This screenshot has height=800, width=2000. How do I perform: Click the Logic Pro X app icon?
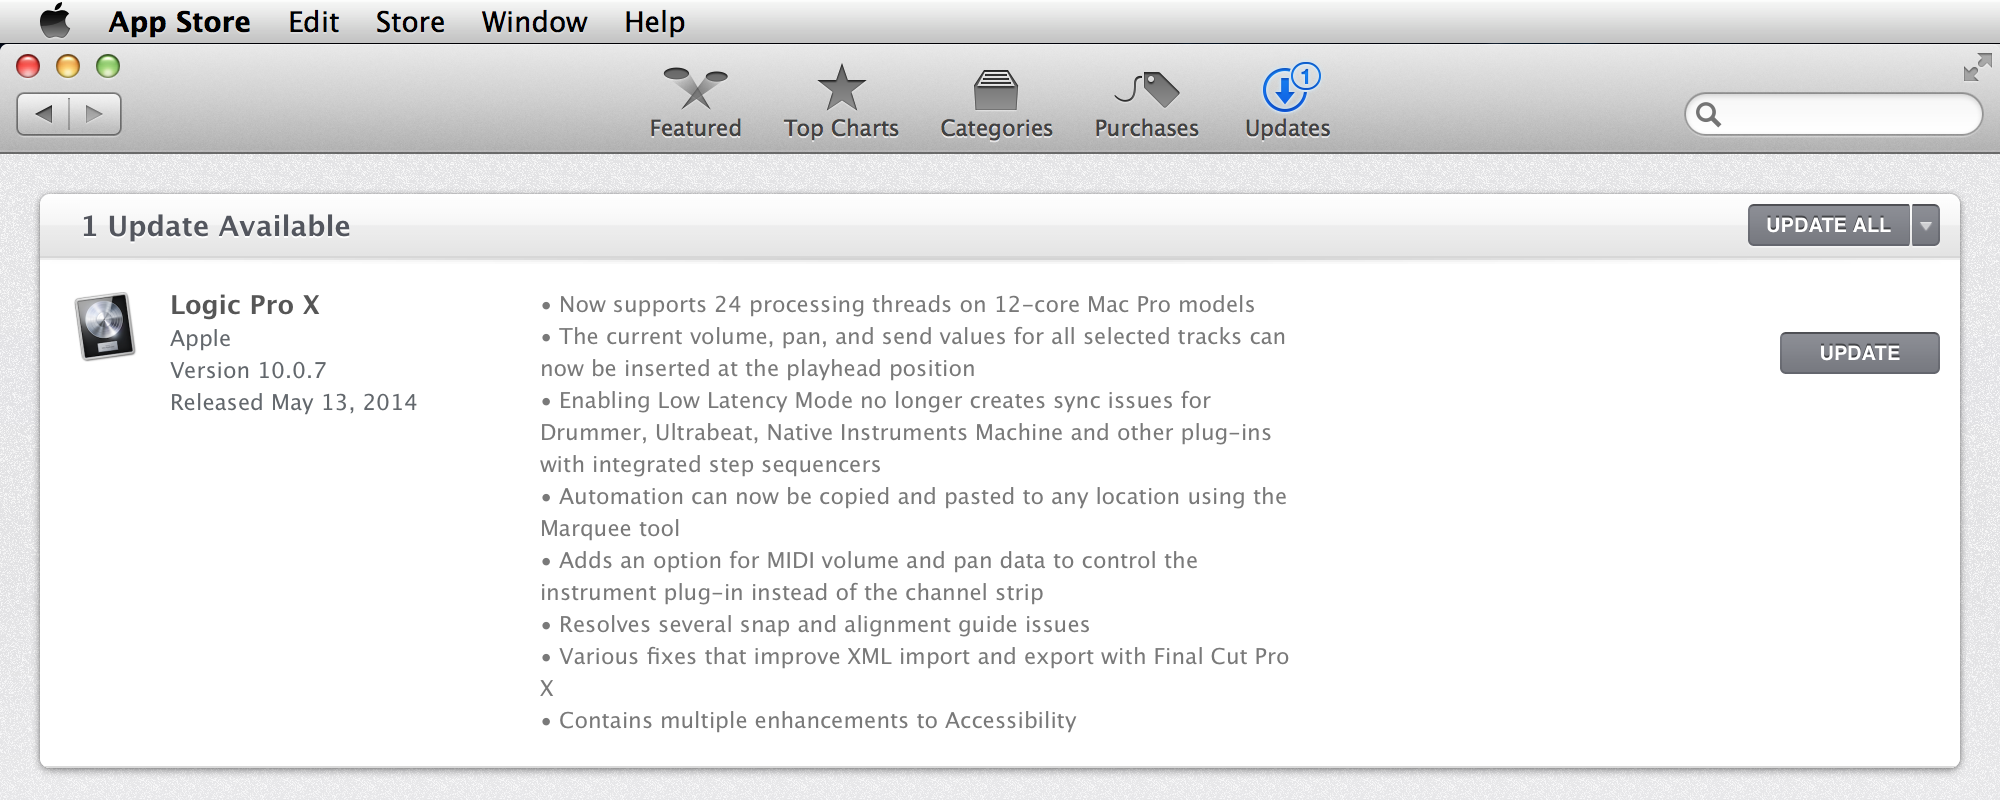[x=105, y=326]
